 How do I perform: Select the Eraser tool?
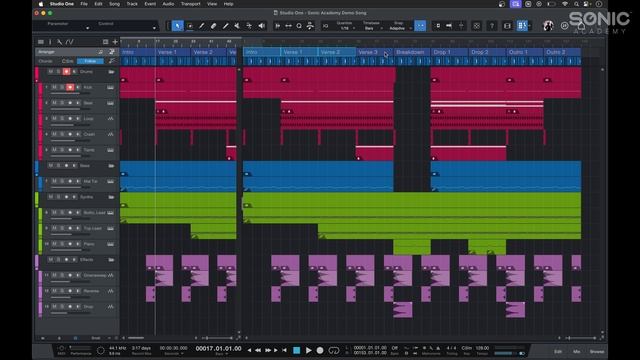coord(213,26)
